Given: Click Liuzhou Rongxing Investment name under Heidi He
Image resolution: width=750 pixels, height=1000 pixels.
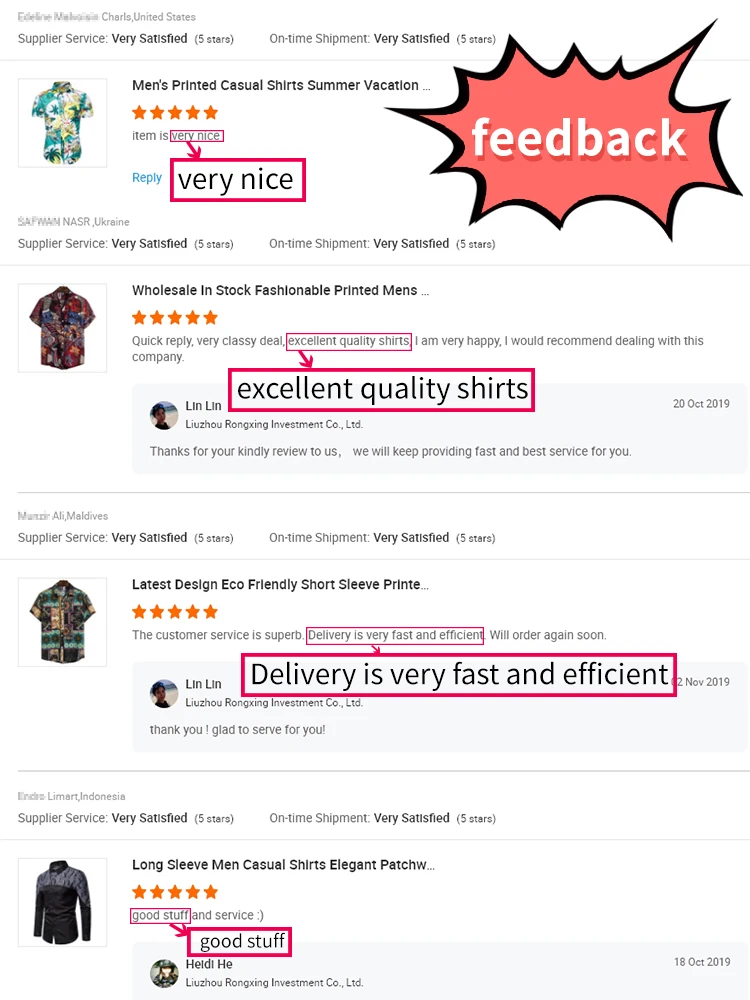Looking at the screenshot, I should 274,983.
